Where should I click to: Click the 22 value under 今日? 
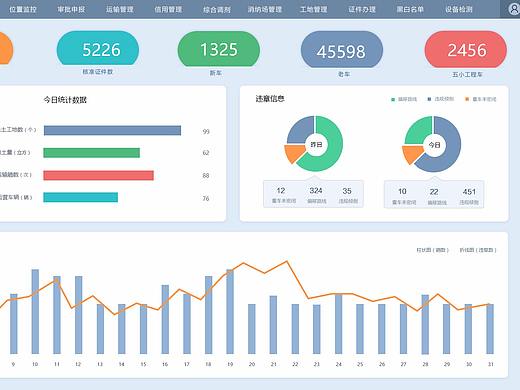[434, 192]
